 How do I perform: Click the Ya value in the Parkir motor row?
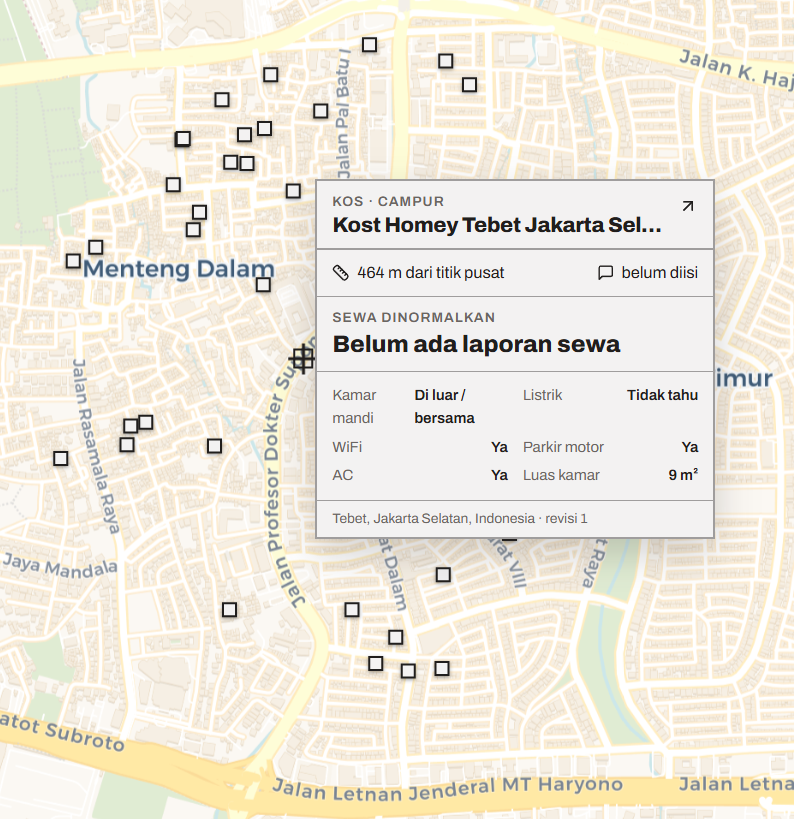(x=690, y=447)
